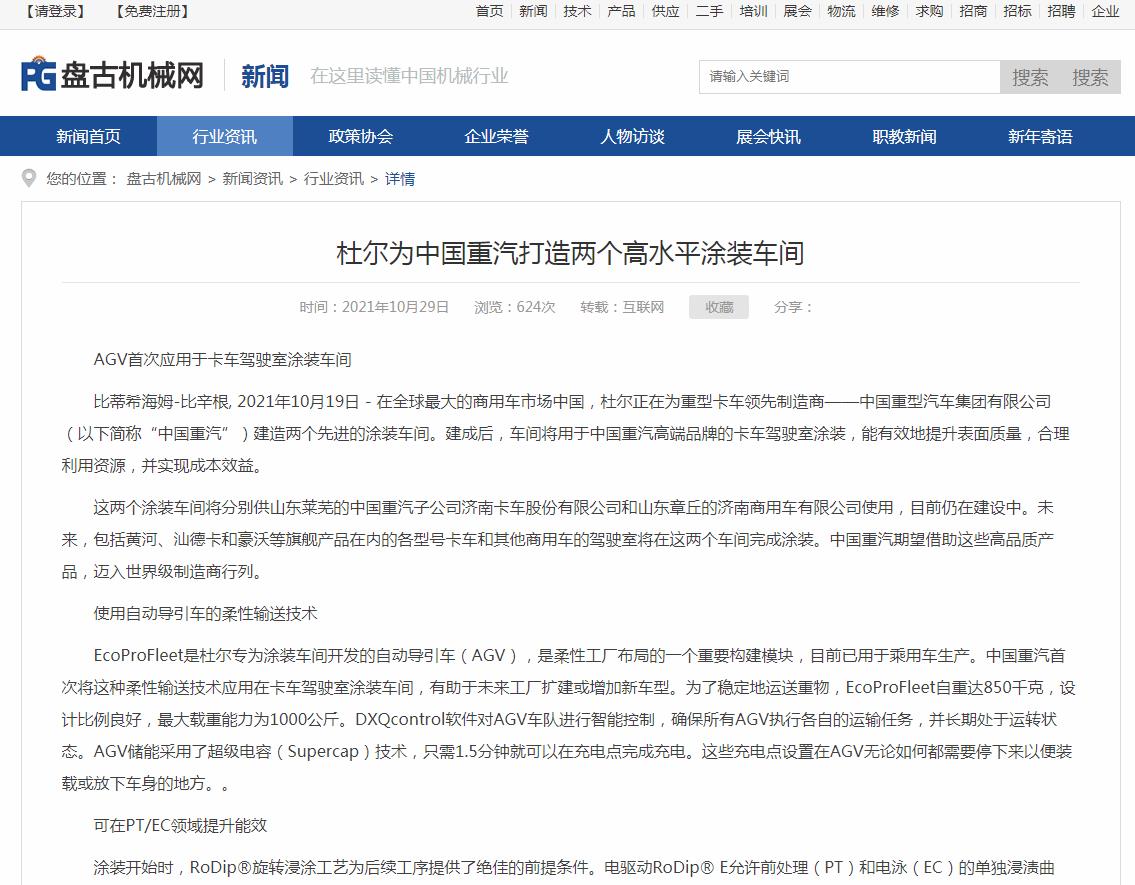Click the PG 盘古机械网 logo
This screenshot has width=1135, height=885.
pyautogui.click(x=112, y=75)
